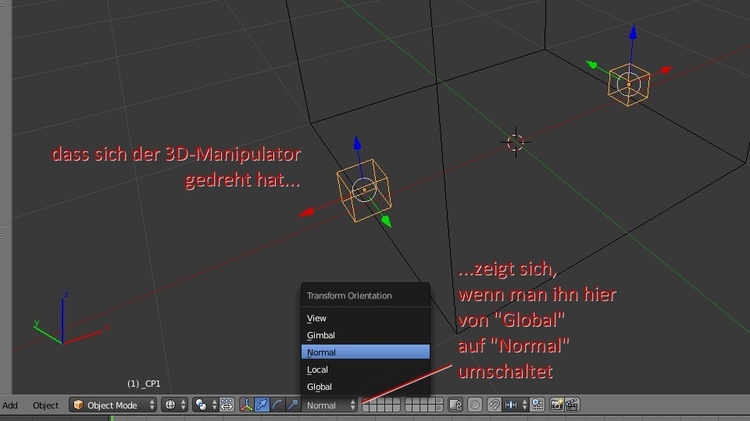
Task: Render OpenGL animation with clapperboard icon
Action: 573,405
